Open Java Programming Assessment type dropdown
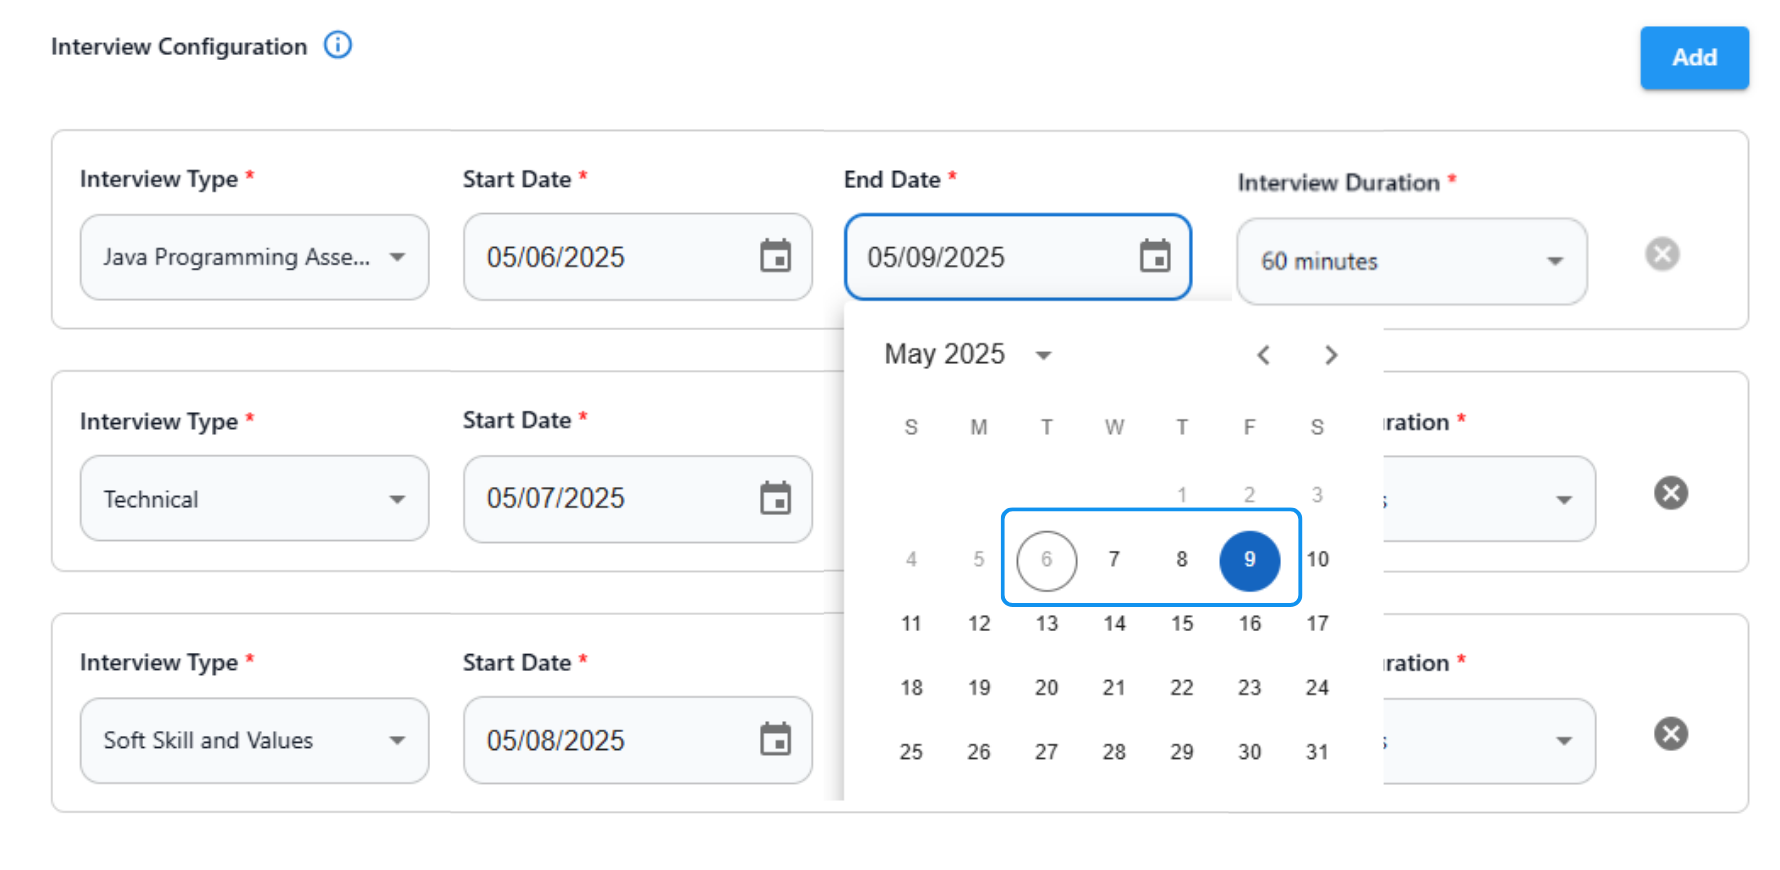 tap(397, 257)
